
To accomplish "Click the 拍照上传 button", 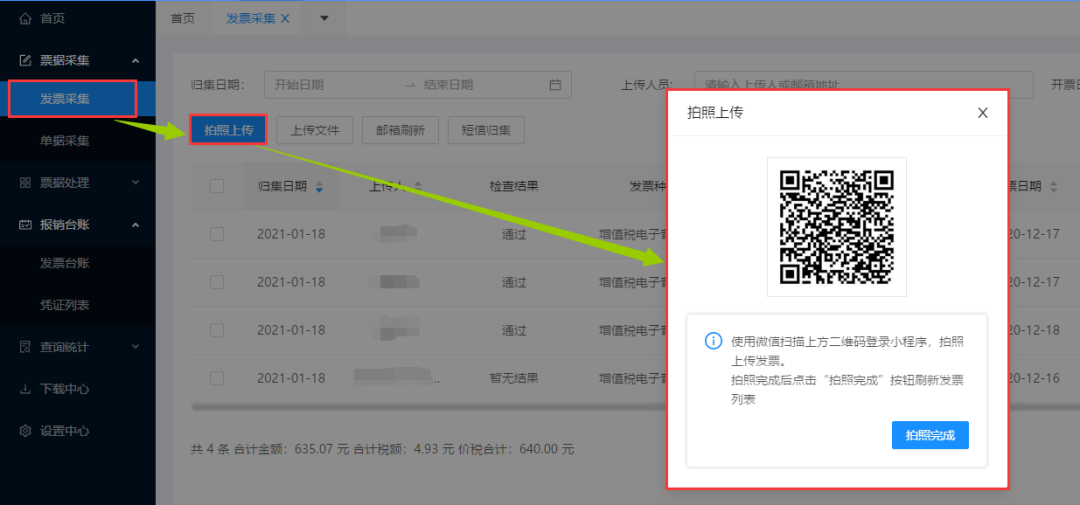I will coord(229,130).
